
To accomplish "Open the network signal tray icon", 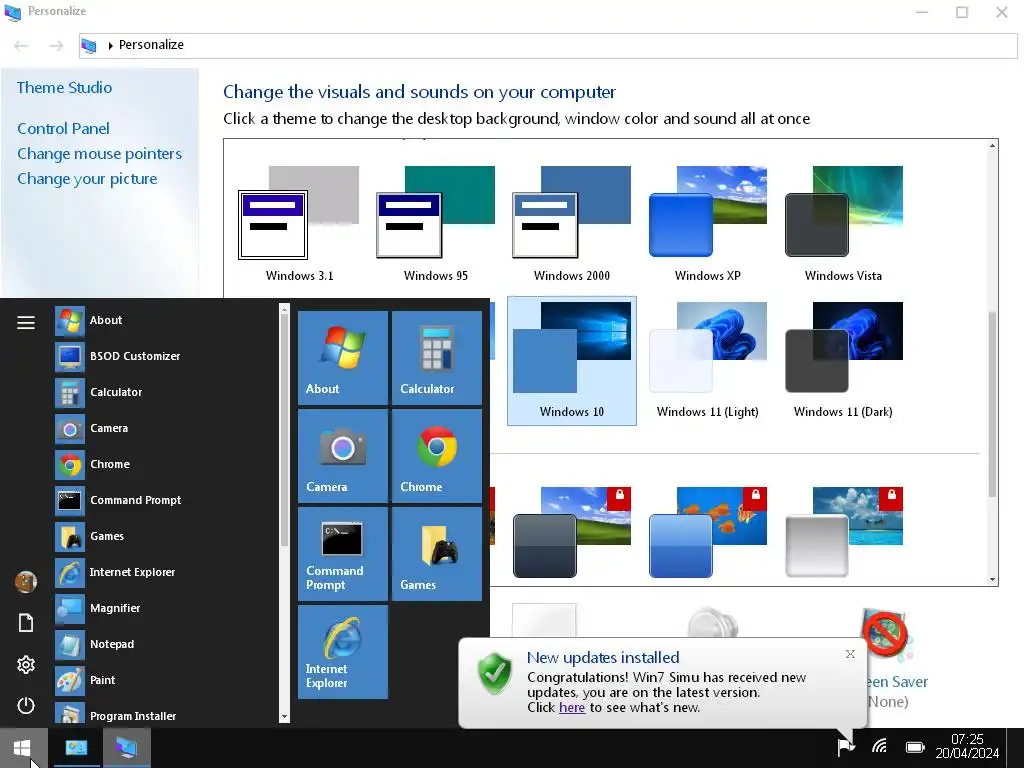I will tap(880, 746).
